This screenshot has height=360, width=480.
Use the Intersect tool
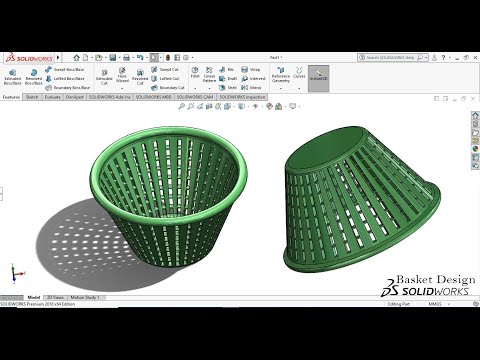pyautogui.click(x=254, y=78)
